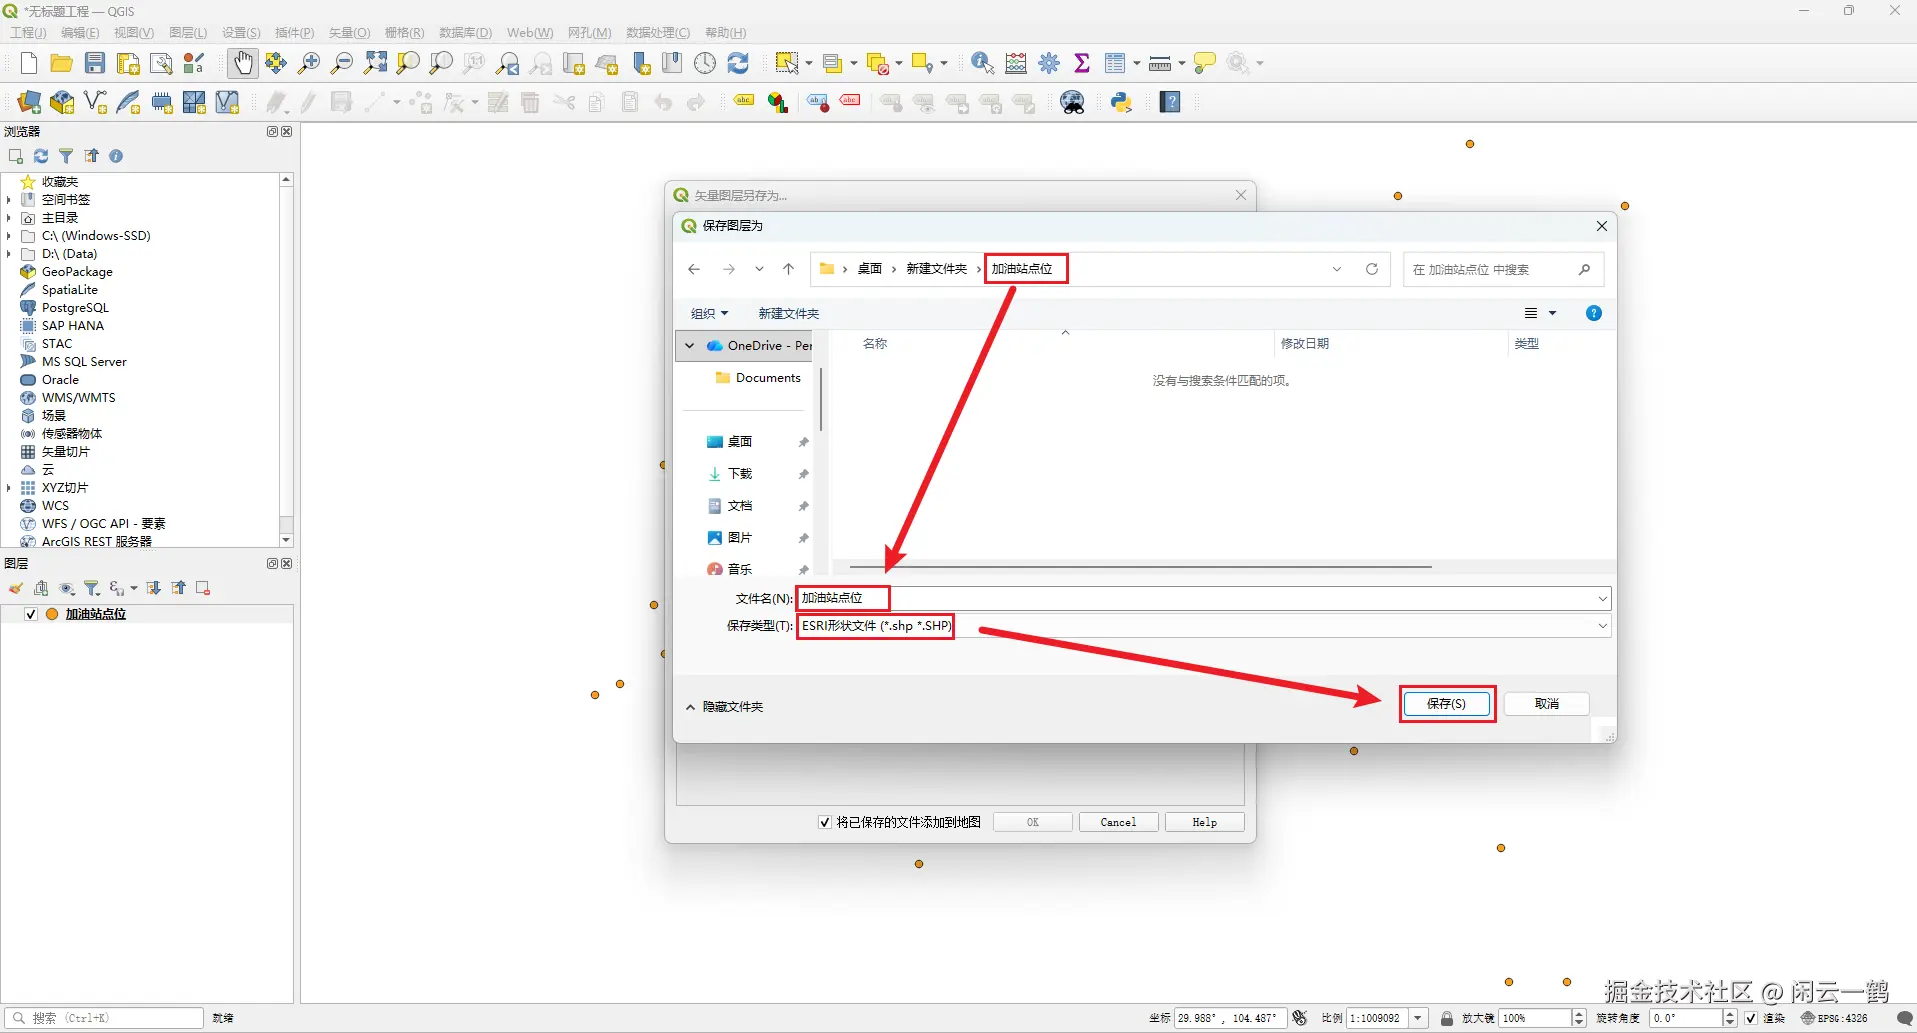The height and width of the screenshot is (1033, 1917).
Task: Open the 数据处理 menu
Action: click(658, 33)
